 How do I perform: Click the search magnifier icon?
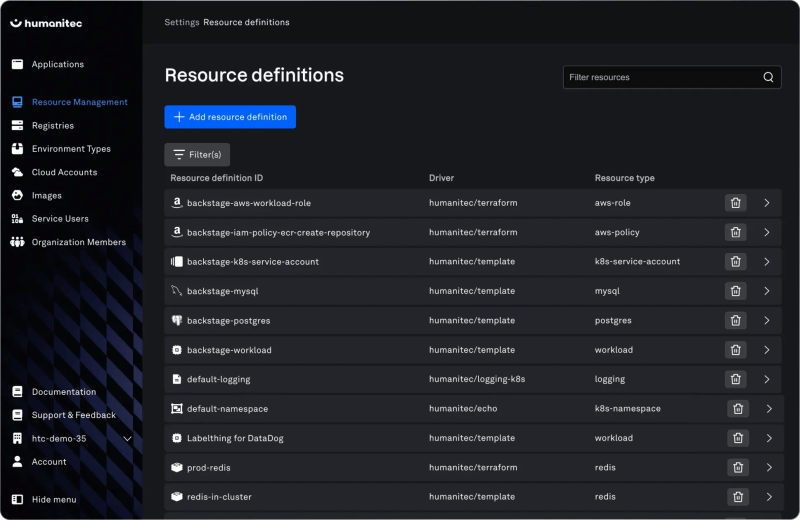[x=768, y=77]
